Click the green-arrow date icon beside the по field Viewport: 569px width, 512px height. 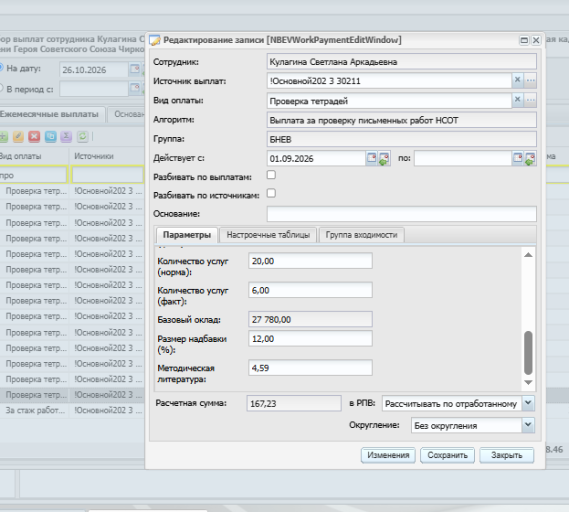pos(530,159)
